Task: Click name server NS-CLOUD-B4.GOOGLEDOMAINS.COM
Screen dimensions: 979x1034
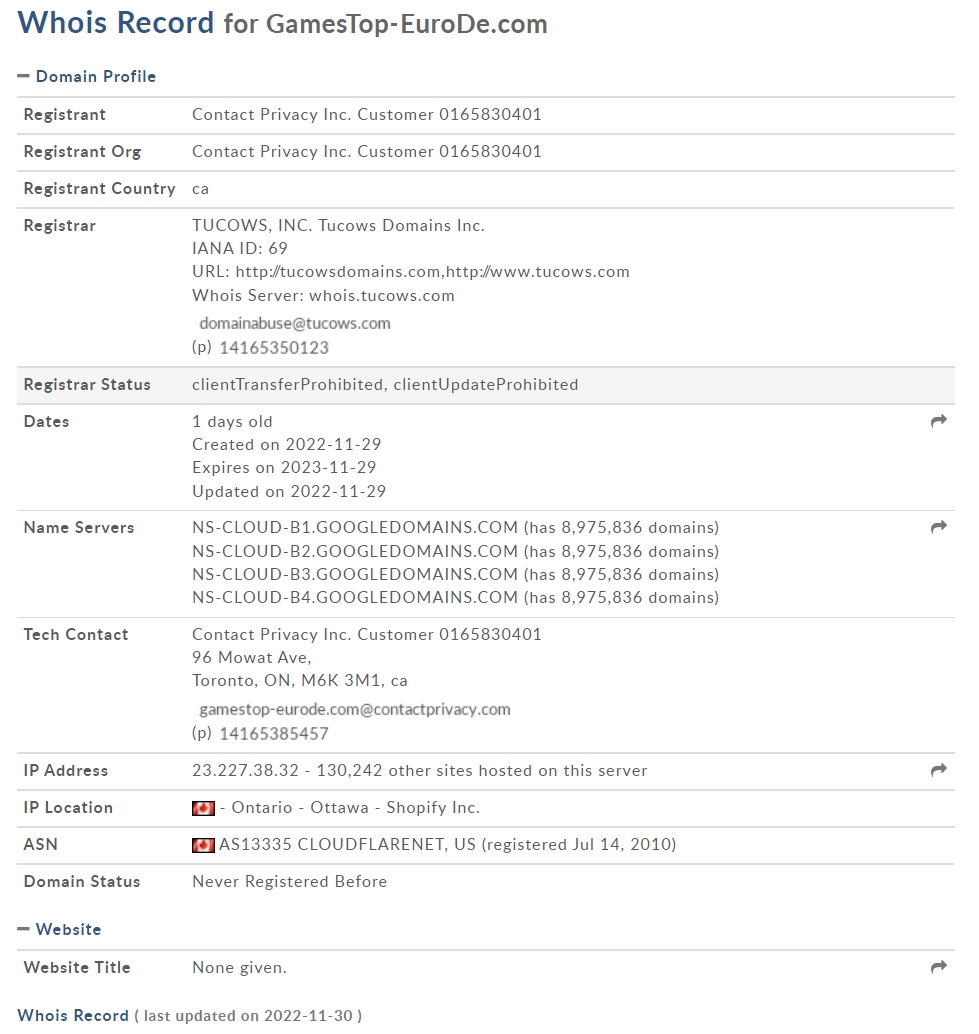Action: (355, 597)
